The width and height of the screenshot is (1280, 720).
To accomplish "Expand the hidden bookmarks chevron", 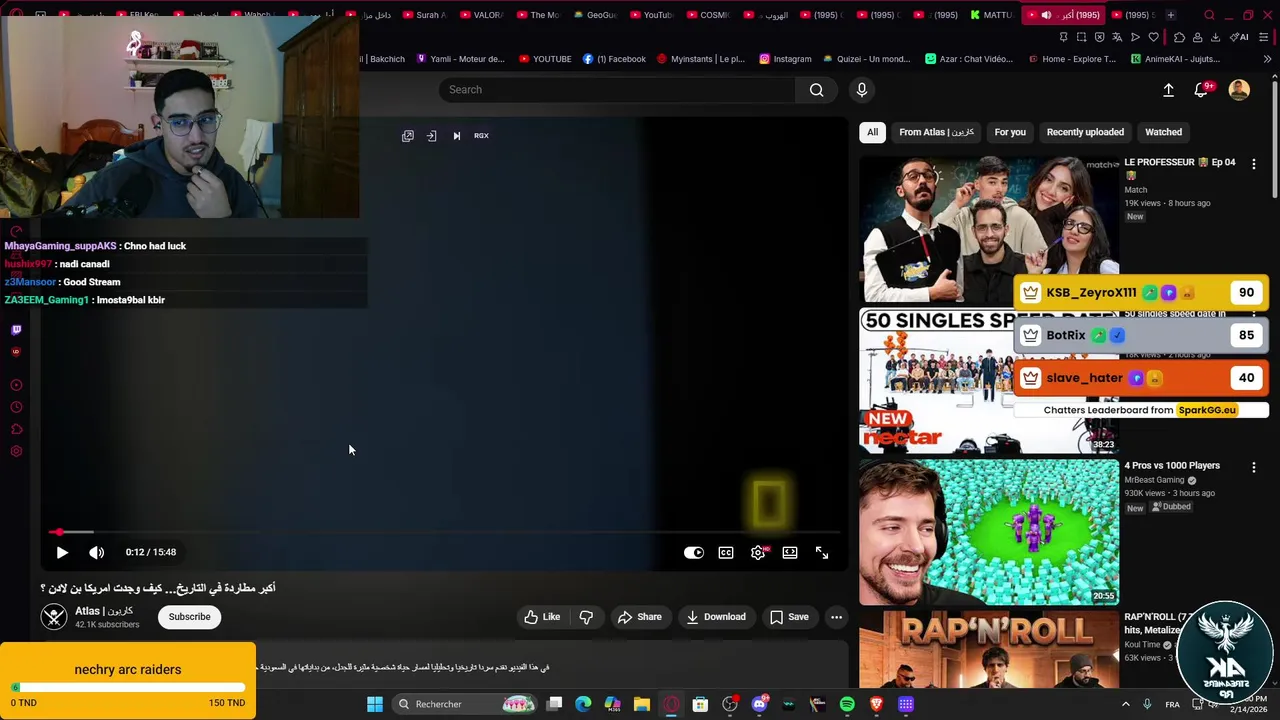I will pos(1266,59).
